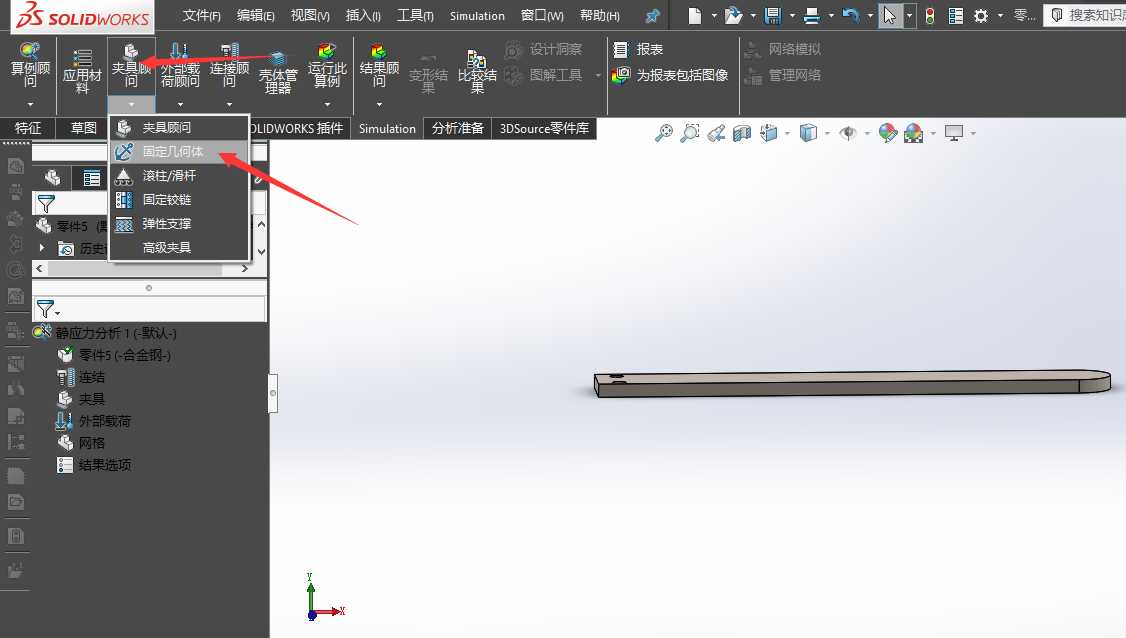This screenshot has width=1126, height=638.
Task: Expand dropdown arrow under 结果顾问
Action: 379,105
